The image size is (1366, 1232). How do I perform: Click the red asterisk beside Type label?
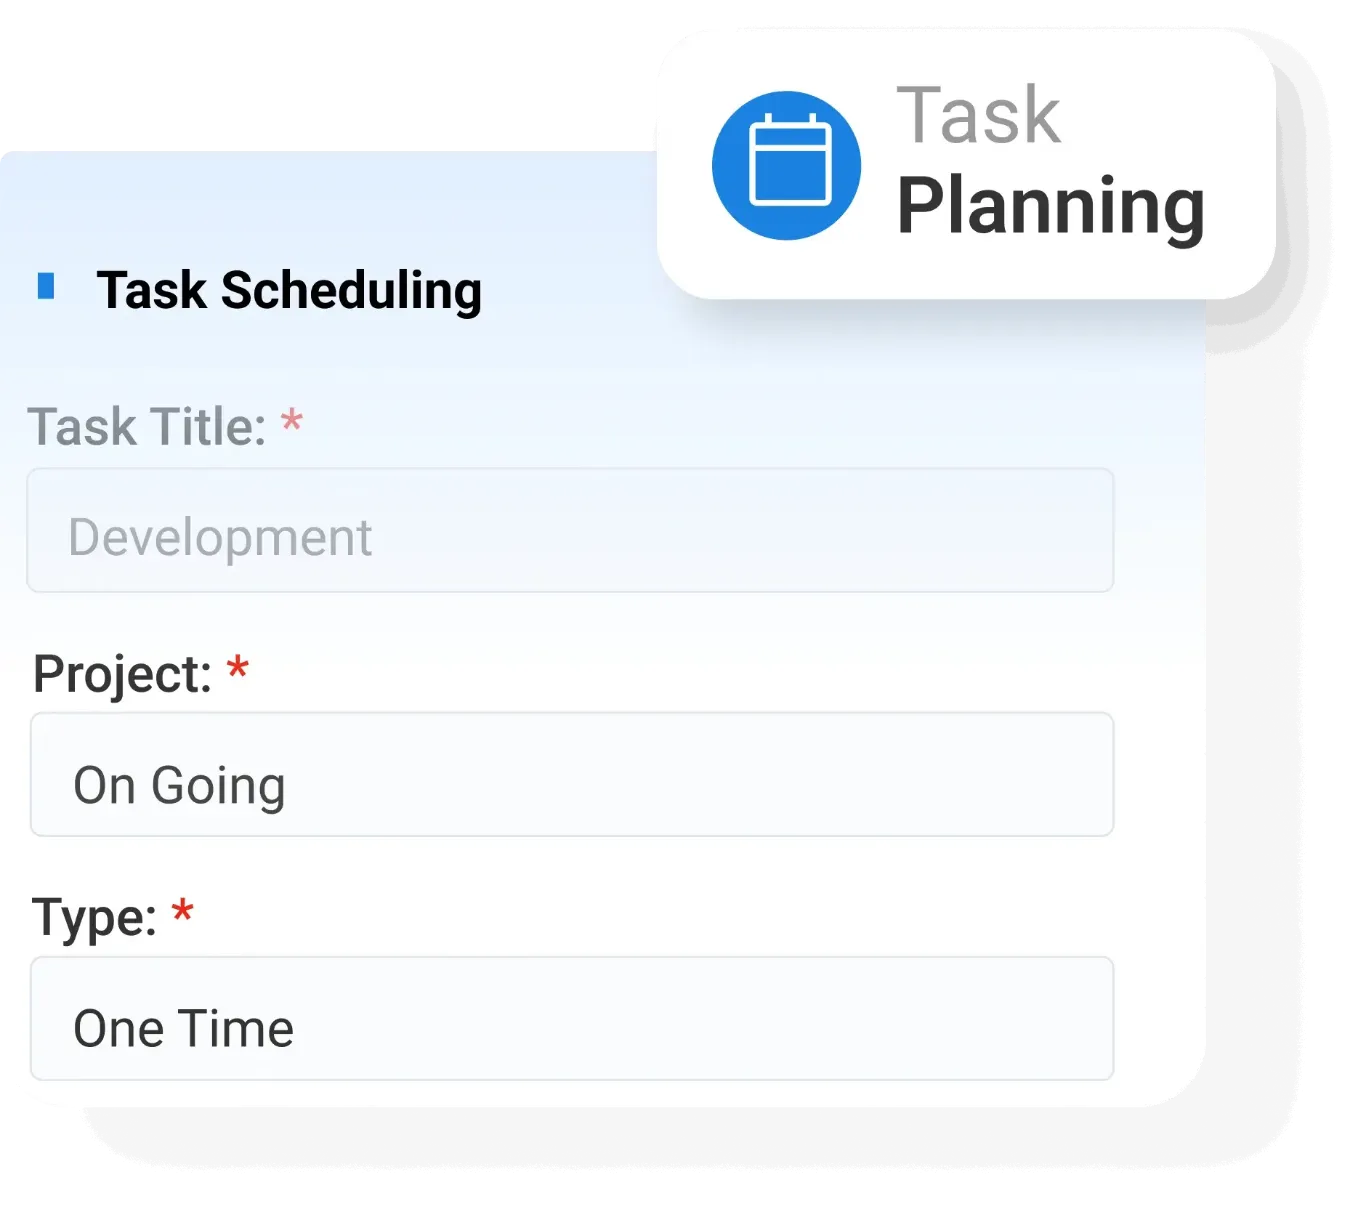pos(182,911)
